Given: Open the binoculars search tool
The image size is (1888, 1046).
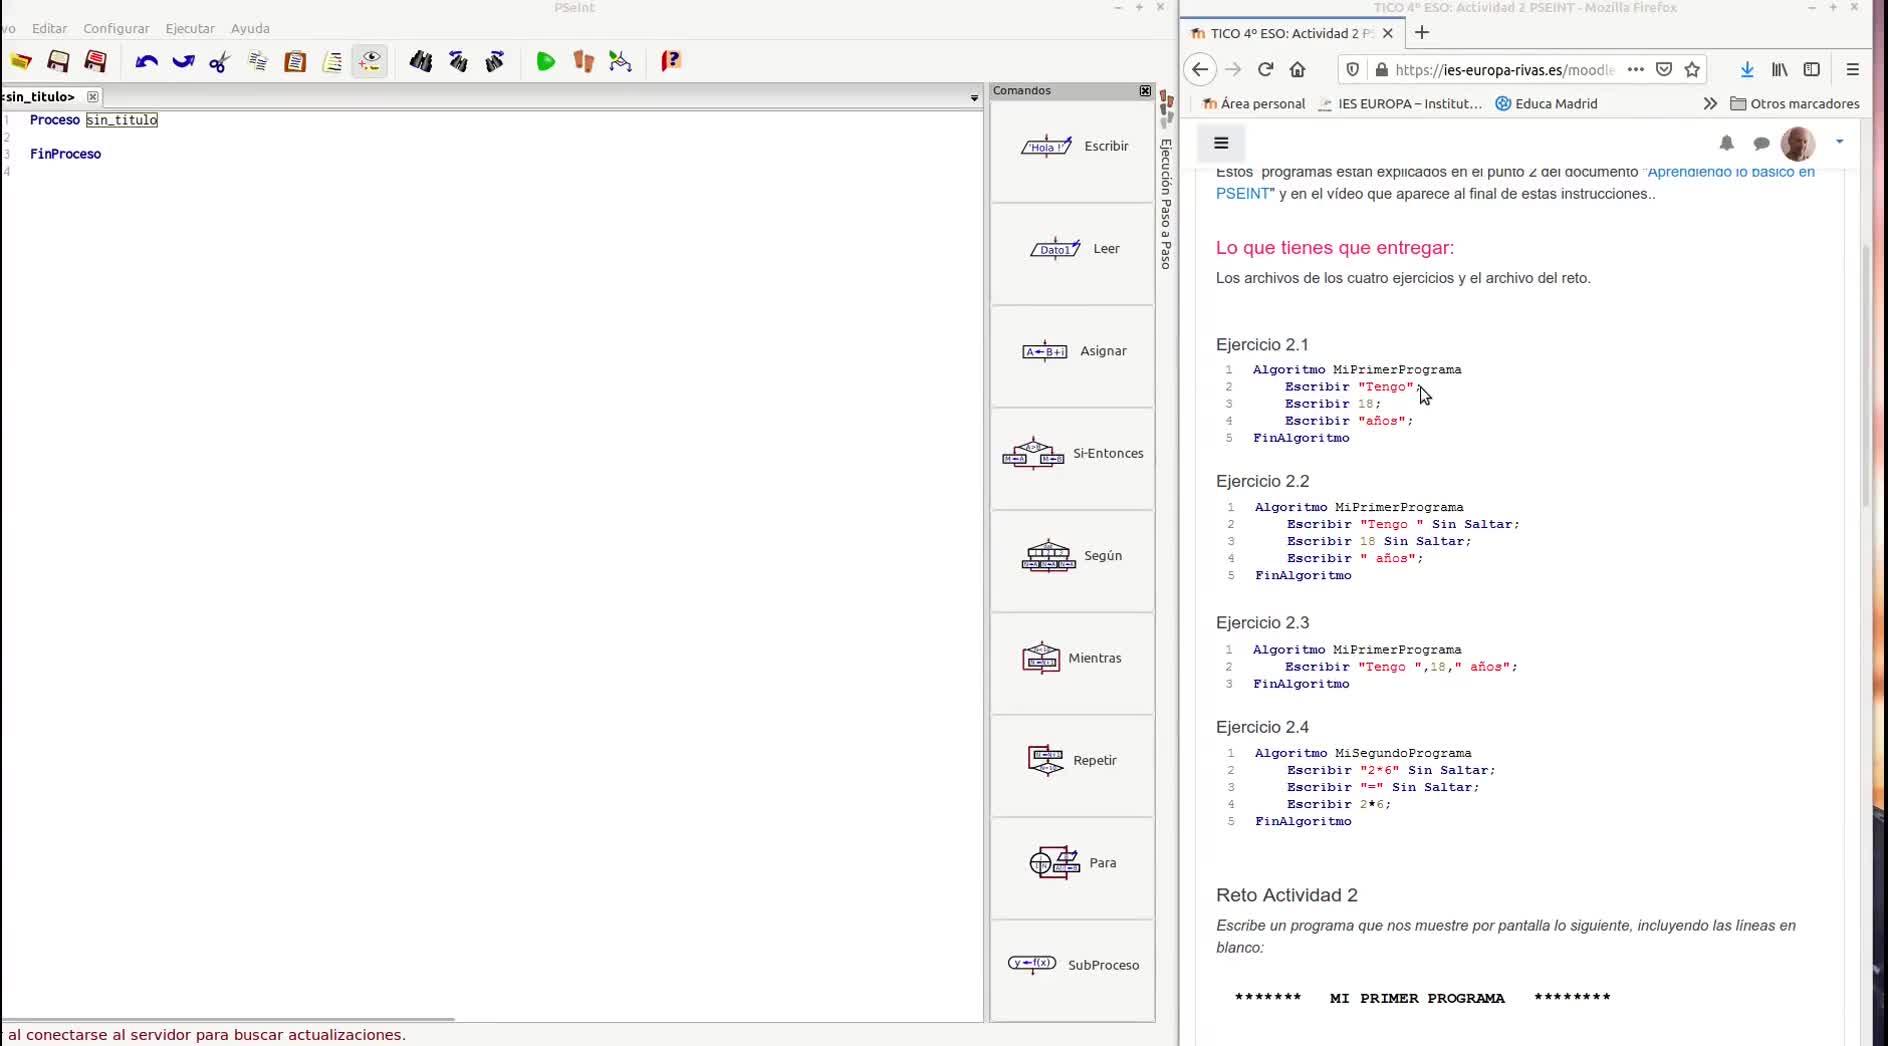Looking at the screenshot, I should 420,62.
